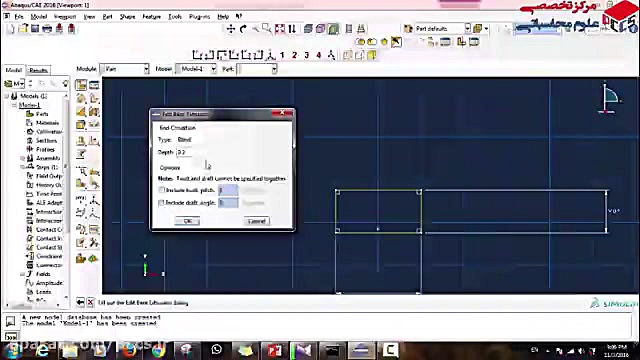Open the Viewport menu
The height and width of the screenshot is (360, 640).
65,17
